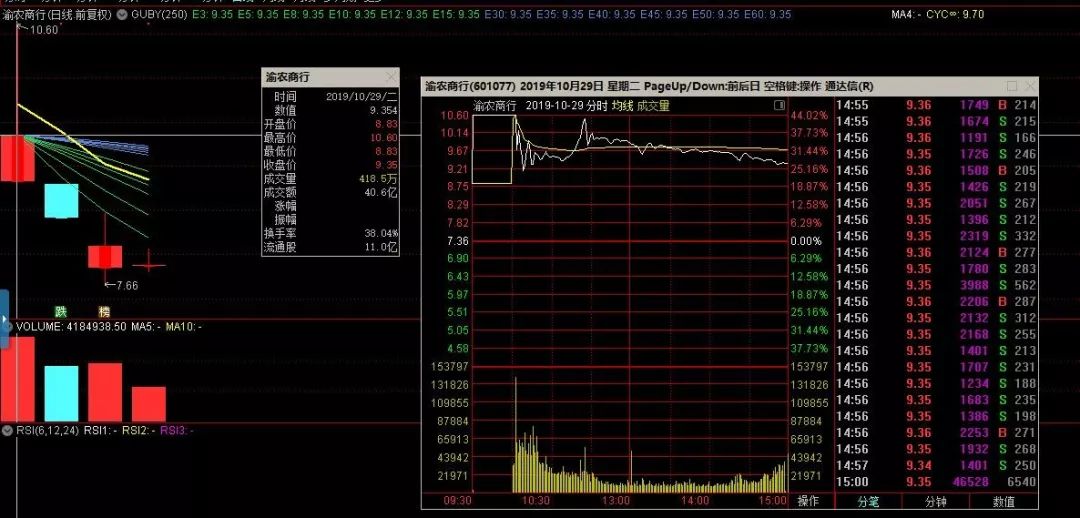Select the trade row with volume 3988
1080x518 pixels.
tap(937, 284)
